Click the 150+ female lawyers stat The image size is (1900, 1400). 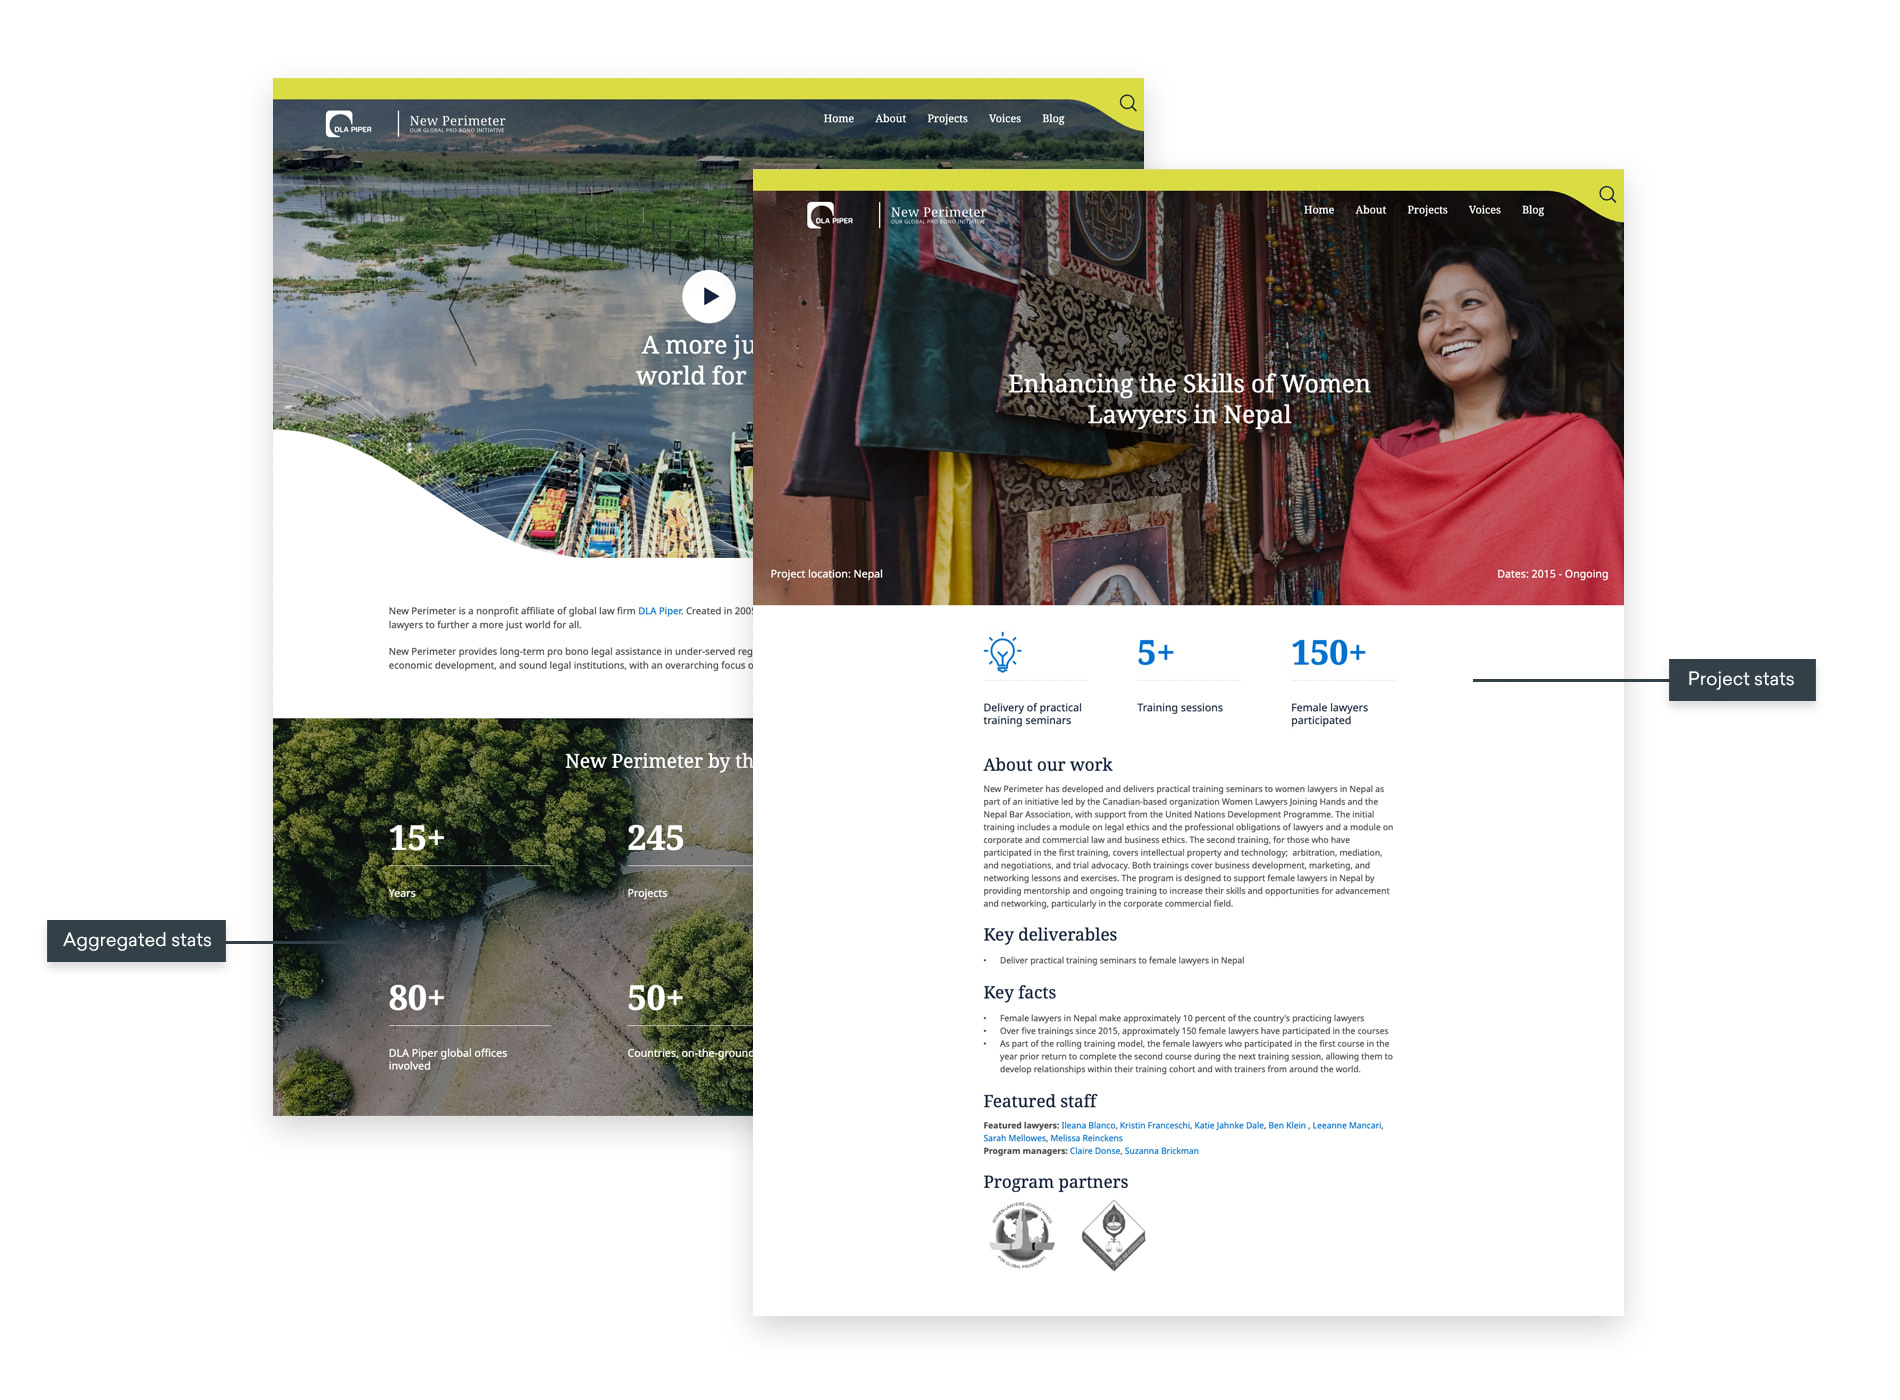coord(1328,653)
